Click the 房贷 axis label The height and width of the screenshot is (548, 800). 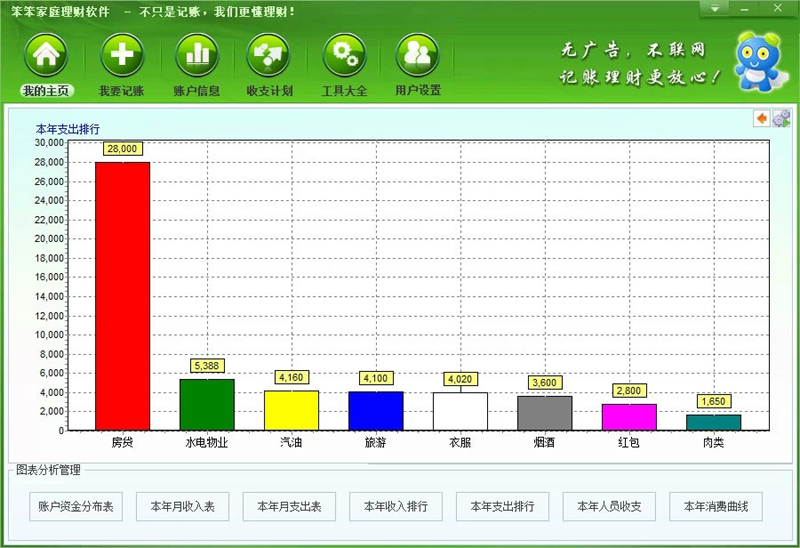click(122, 442)
